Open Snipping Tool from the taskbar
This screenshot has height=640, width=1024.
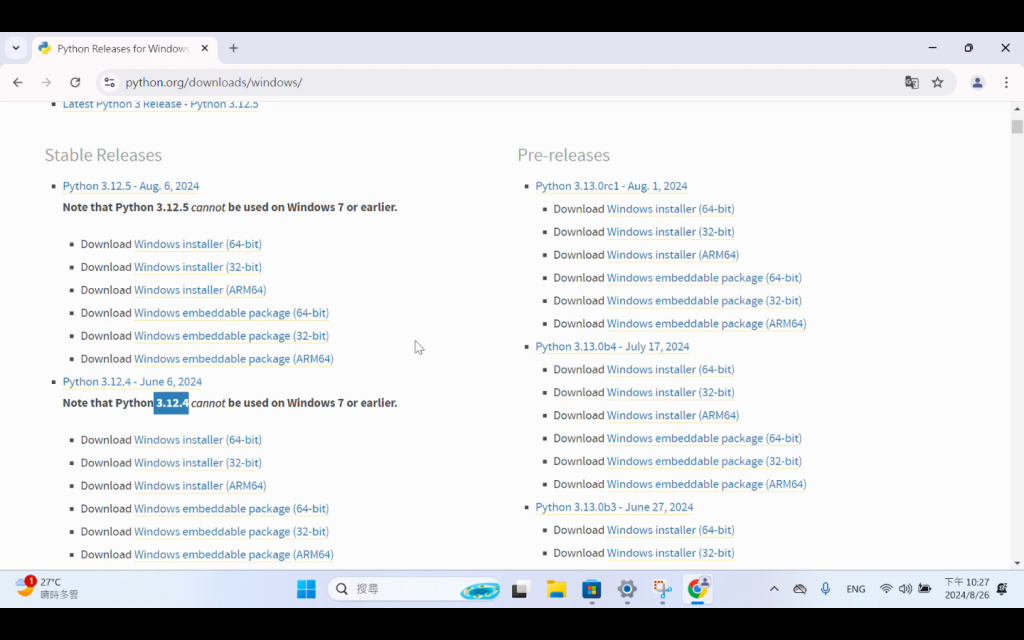[x=662, y=589]
